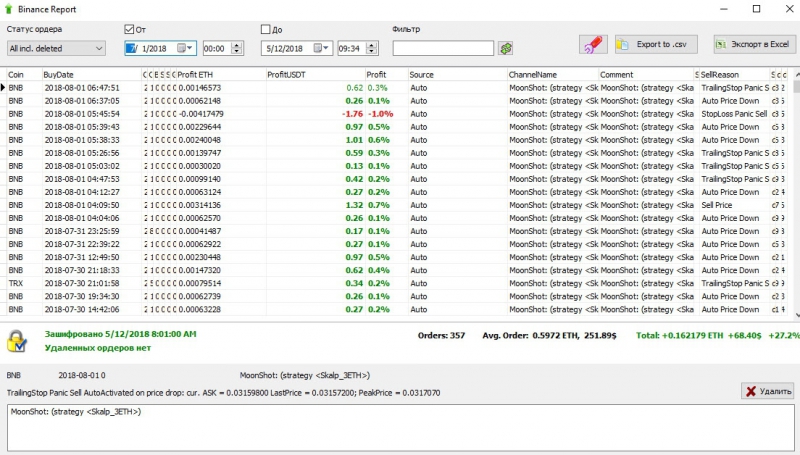Expand the От date dropdown arrow
This screenshot has height=455, width=800.
click(x=190, y=48)
